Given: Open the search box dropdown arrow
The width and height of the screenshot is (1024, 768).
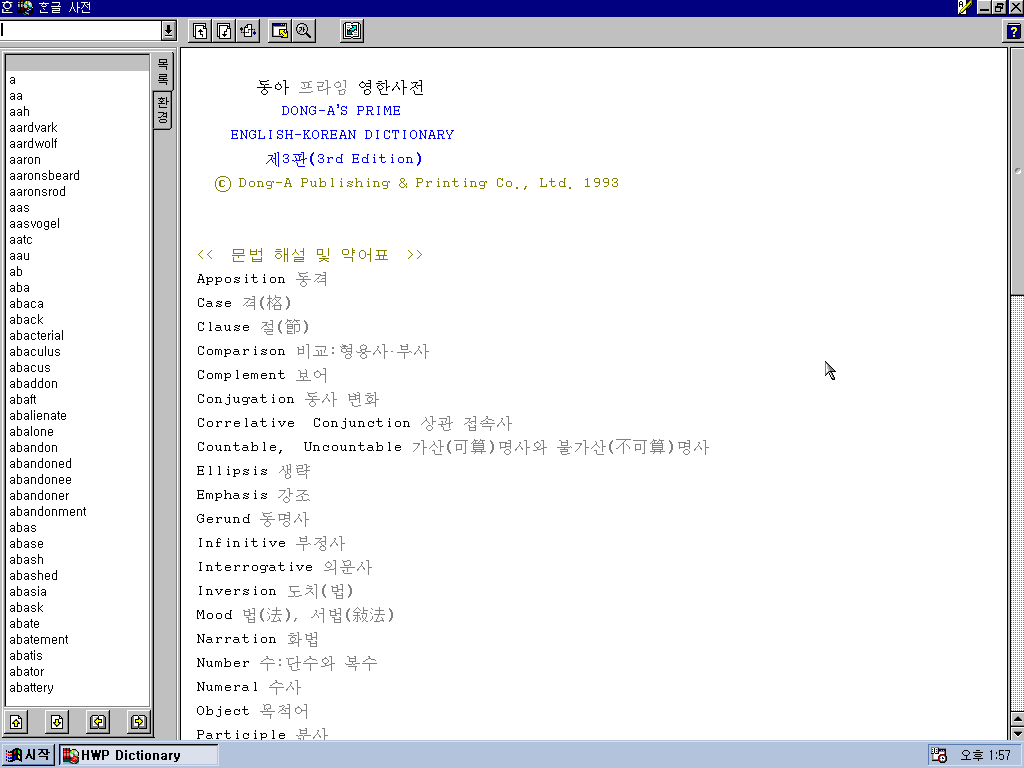Looking at the screenshot, I should pyautogui.click(x=168, y=30).
